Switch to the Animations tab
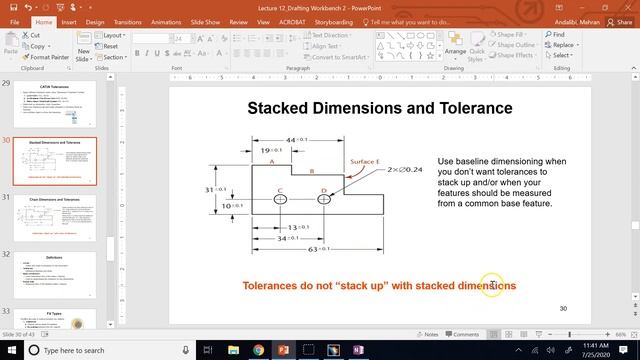Screen dimensions: 640x360 [166, 22]
